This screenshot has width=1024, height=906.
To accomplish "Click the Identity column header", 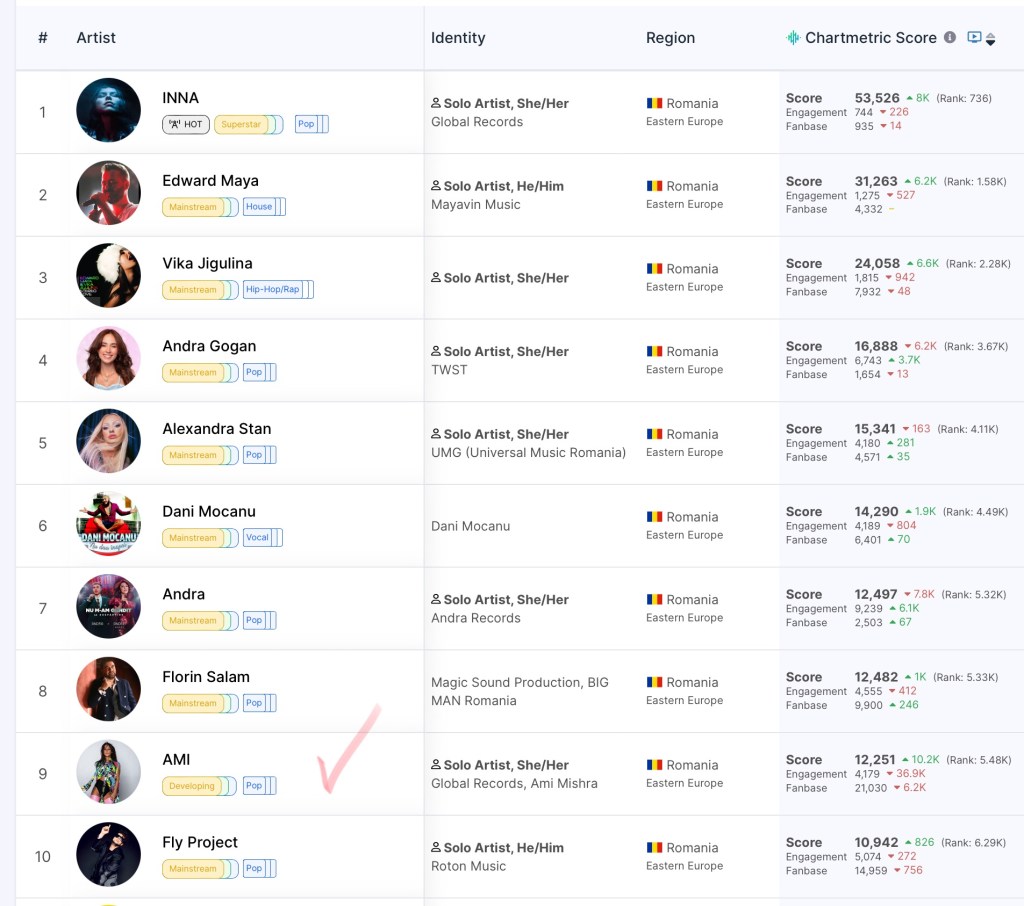I will tap(458, 38).
